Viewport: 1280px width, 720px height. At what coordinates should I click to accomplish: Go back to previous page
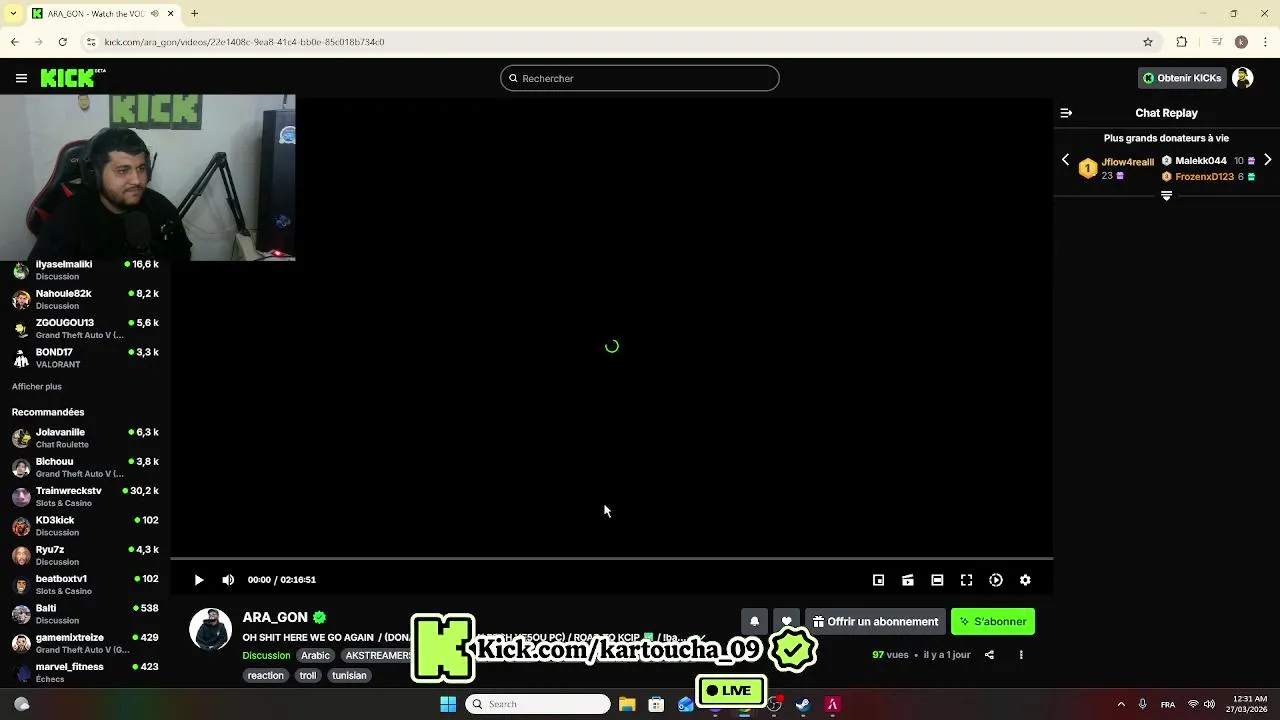(14, 42)
